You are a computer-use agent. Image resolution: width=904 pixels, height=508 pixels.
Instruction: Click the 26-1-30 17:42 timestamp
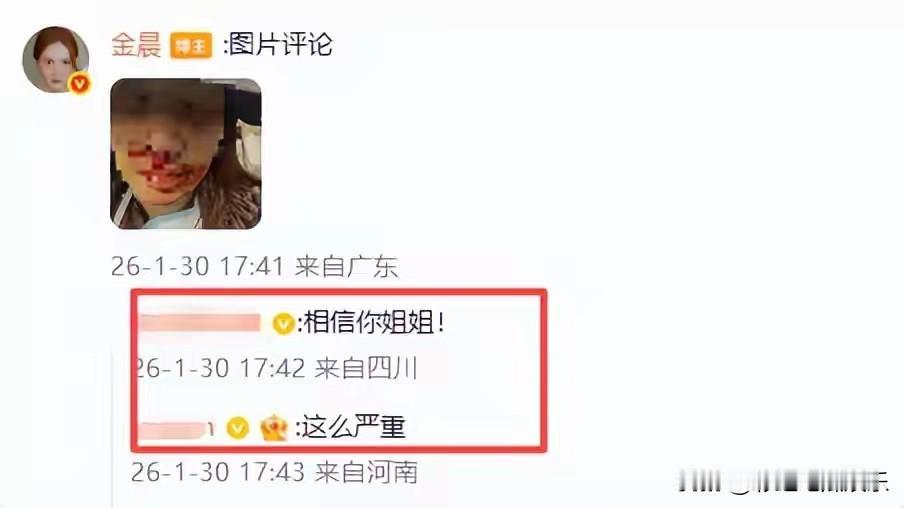click(219, 368)
